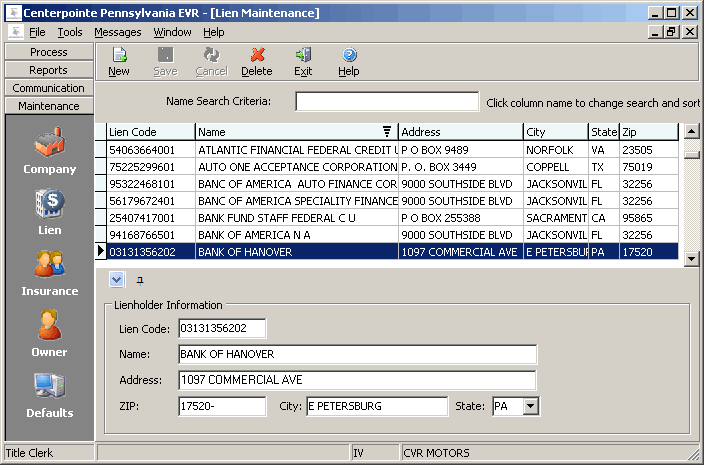Sort by the Zip column header

pyautogui.click(x=649, y=132)
